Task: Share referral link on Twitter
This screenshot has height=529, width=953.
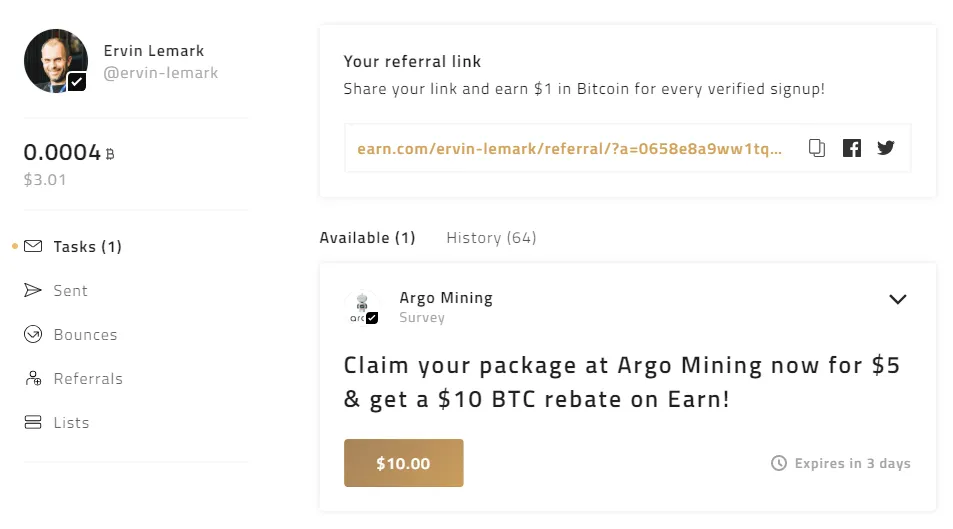Action: (886, 148)
